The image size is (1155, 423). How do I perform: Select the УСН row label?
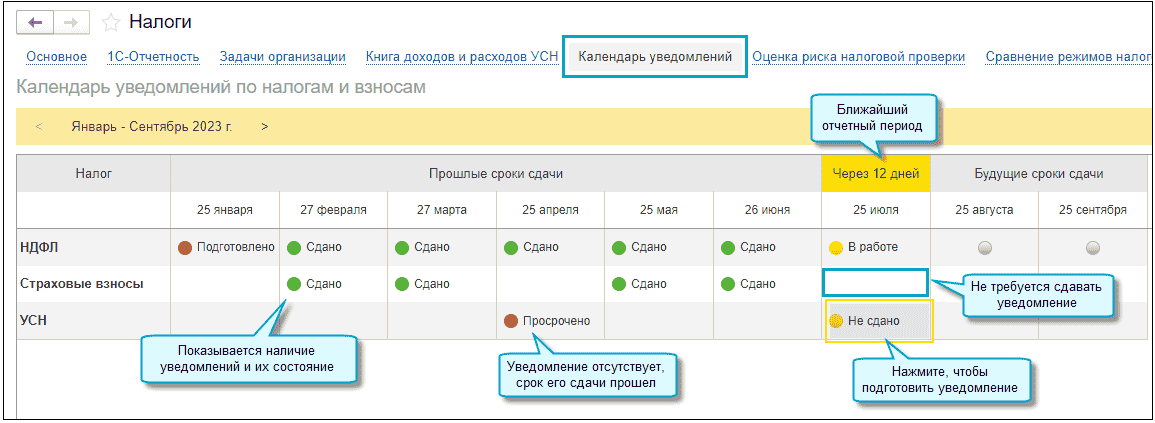pyautogui.click(x=32, y=321)
